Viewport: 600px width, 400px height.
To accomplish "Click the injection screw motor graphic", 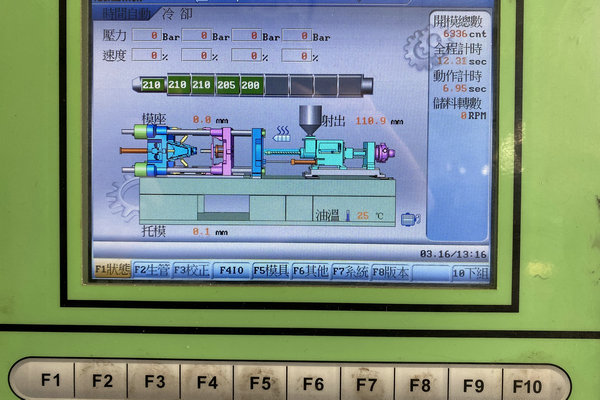I will pyautogui.click(x=381, y=154).
